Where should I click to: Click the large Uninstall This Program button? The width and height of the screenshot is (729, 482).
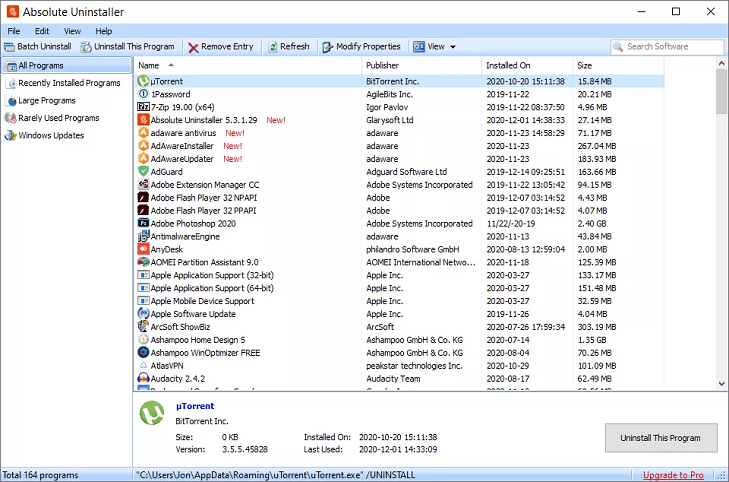[661, 438]
